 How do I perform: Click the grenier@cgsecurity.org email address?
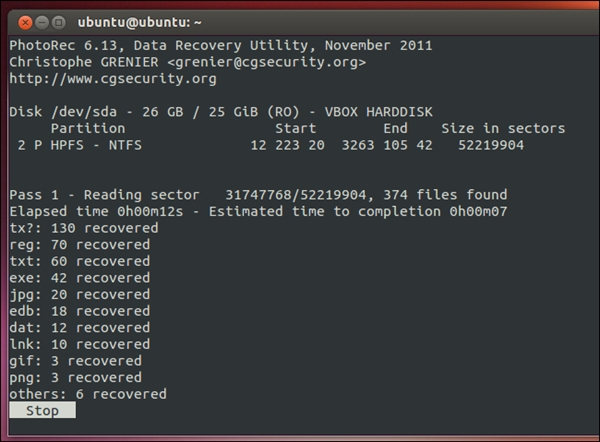click(x=263, y=62)
